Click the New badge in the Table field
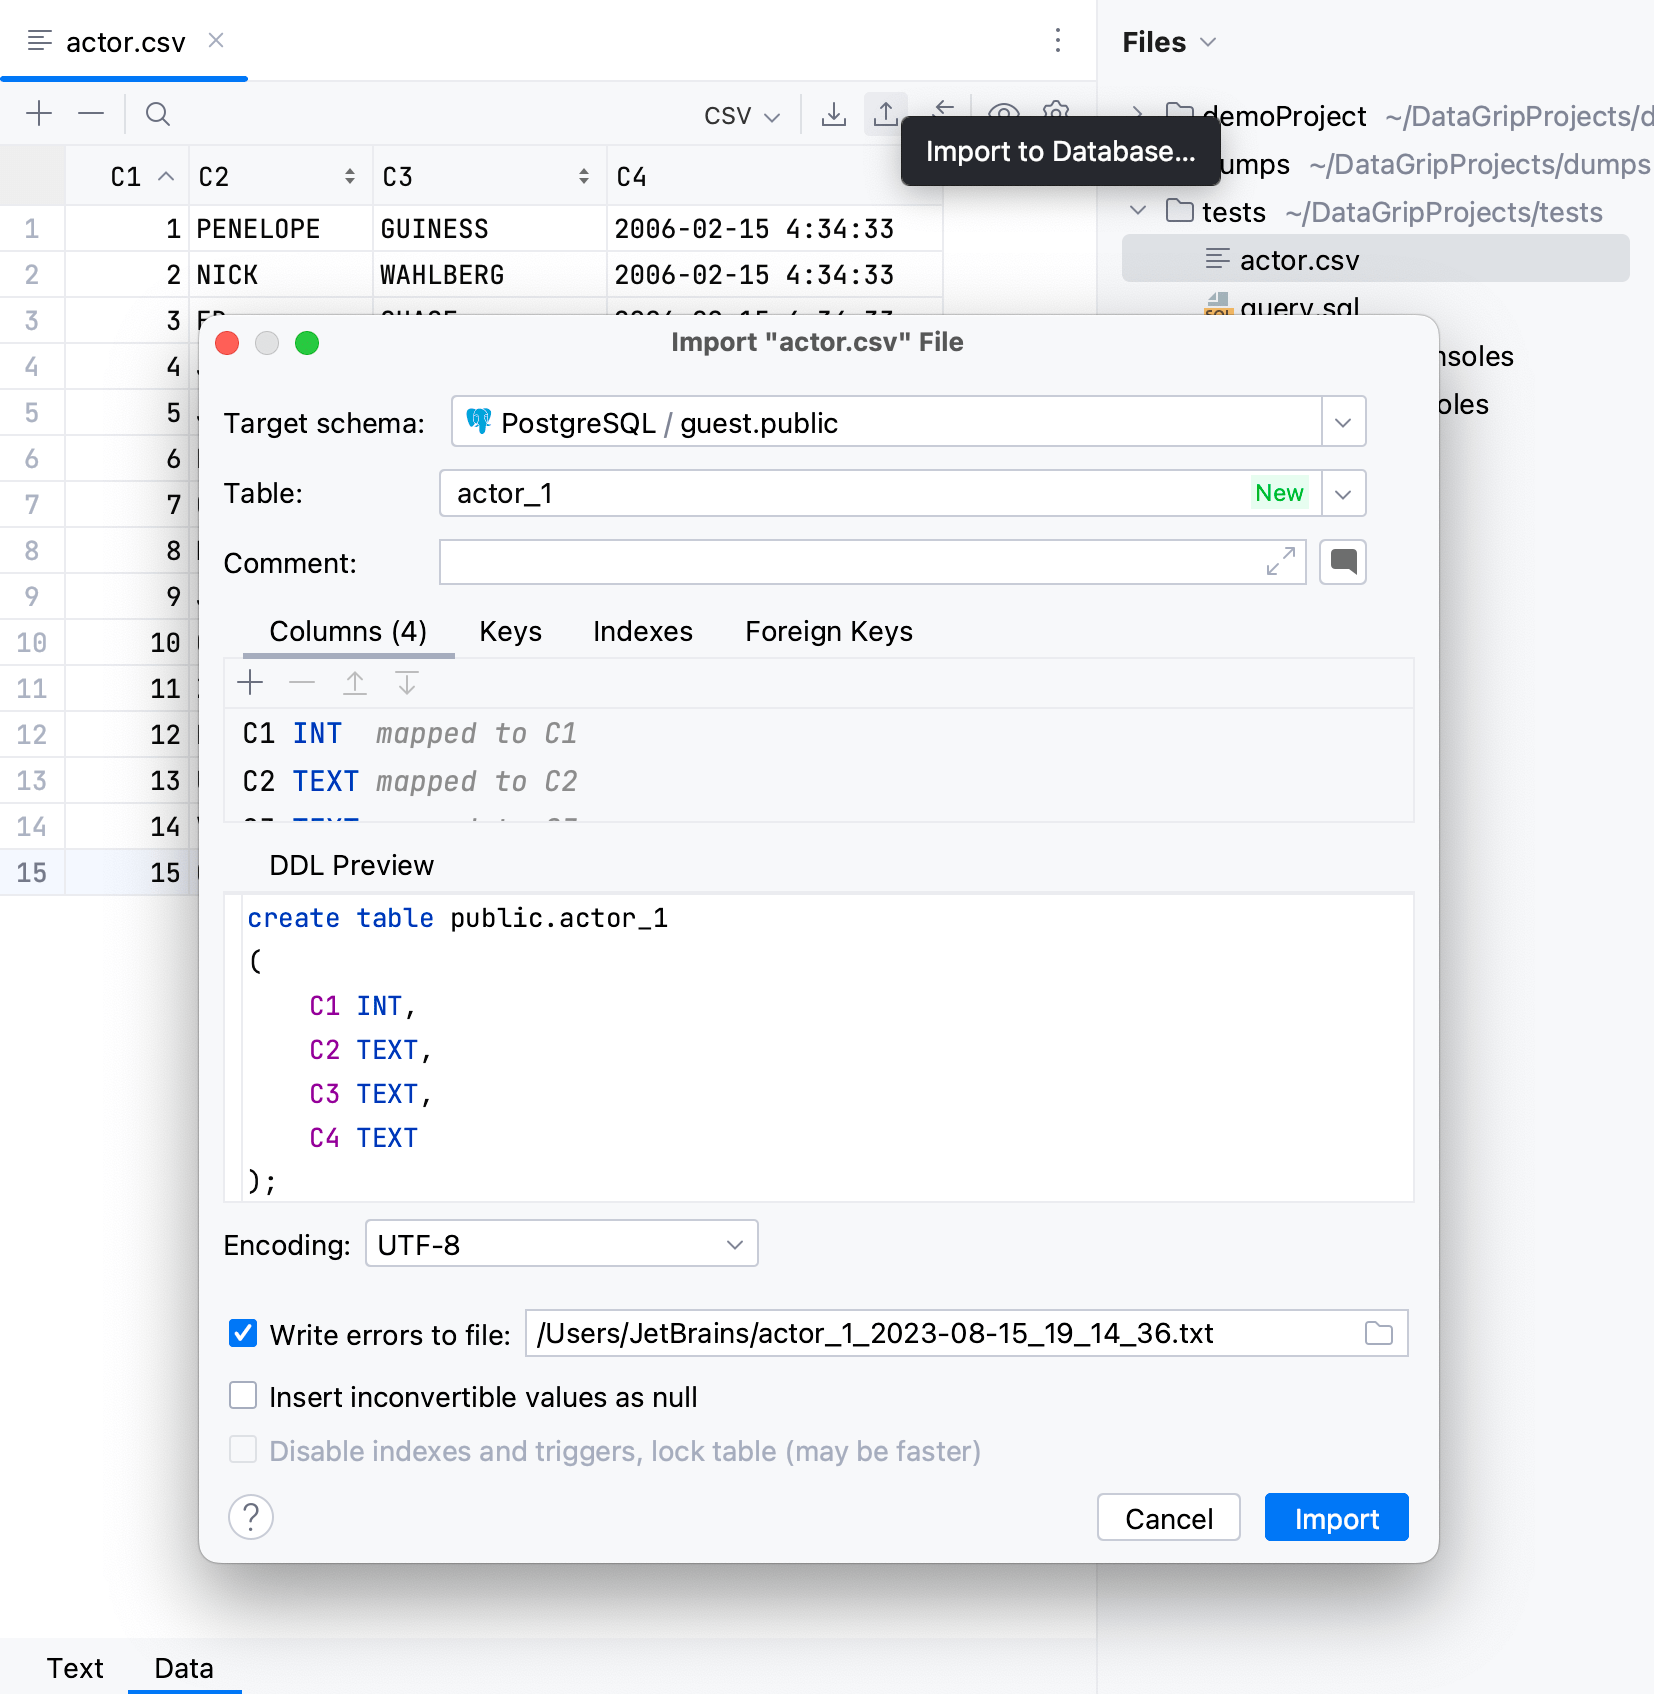The height and width of the screenshot is (1694, 1654). point(1279,493)
